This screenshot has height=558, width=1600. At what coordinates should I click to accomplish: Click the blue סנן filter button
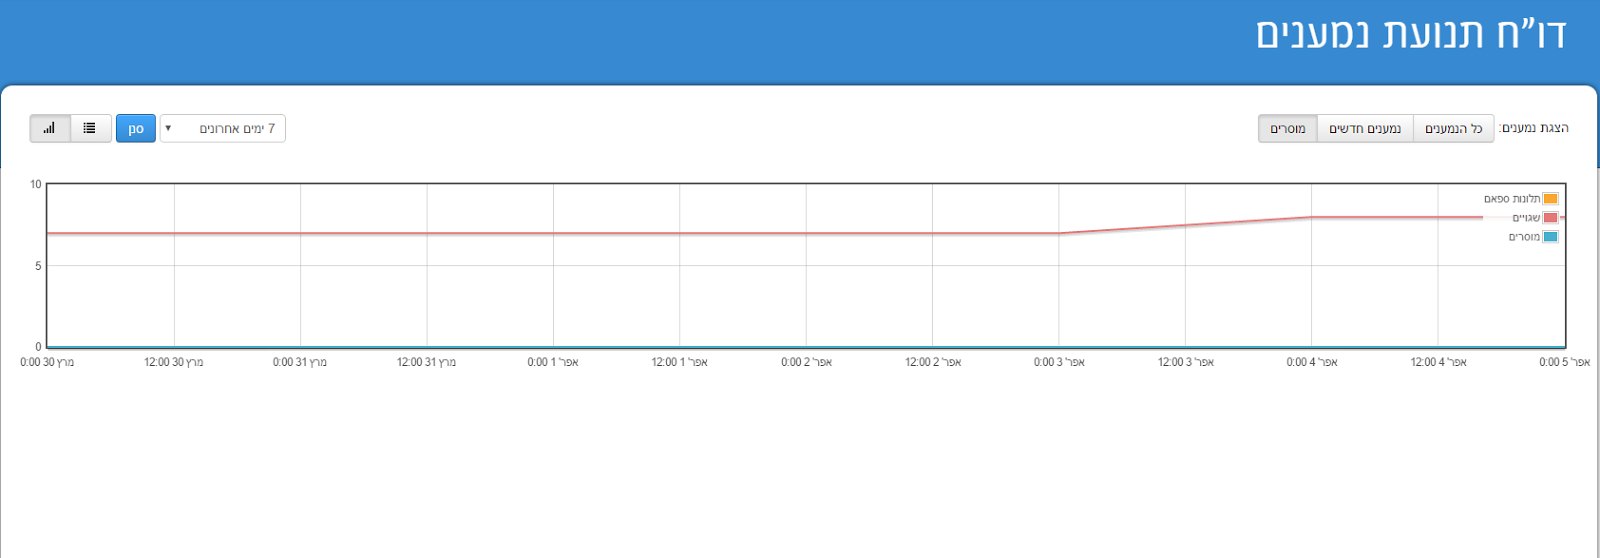(136, 128)
